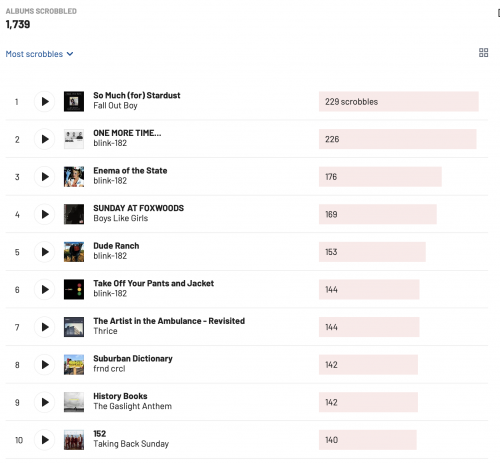Click the 229 scrobbles bar
Image resolution: width=500 pixels, height=463 pixels.
(399, 102)
